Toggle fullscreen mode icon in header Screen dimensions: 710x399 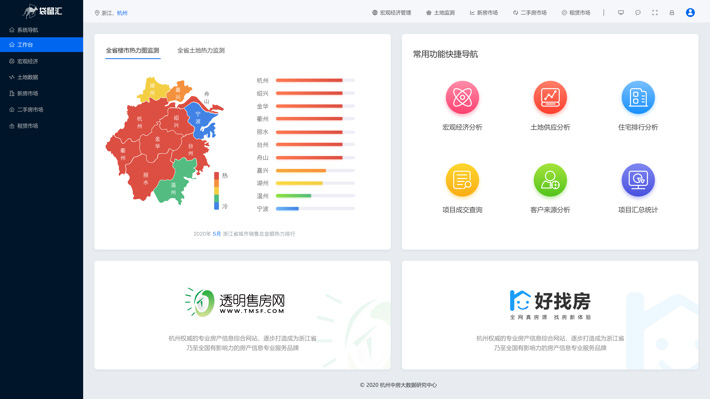click(655, 13)
